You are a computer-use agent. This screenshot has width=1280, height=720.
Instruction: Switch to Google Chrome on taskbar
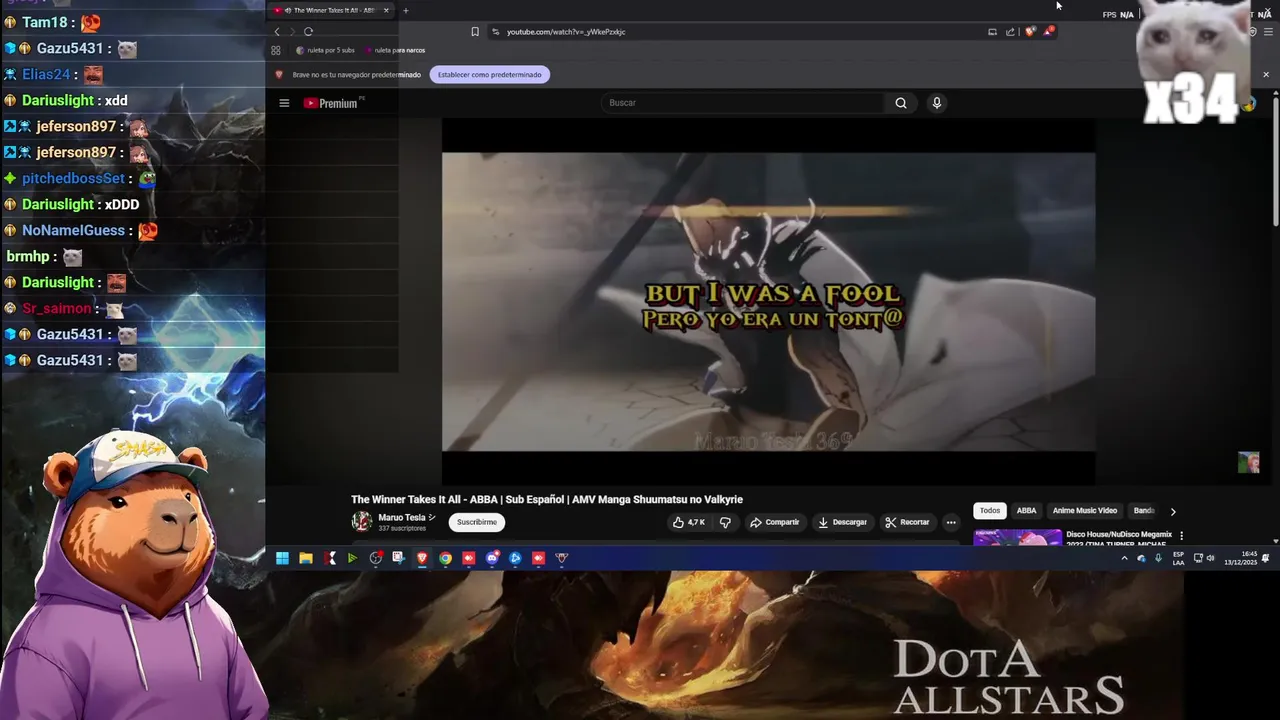point(445,558)
